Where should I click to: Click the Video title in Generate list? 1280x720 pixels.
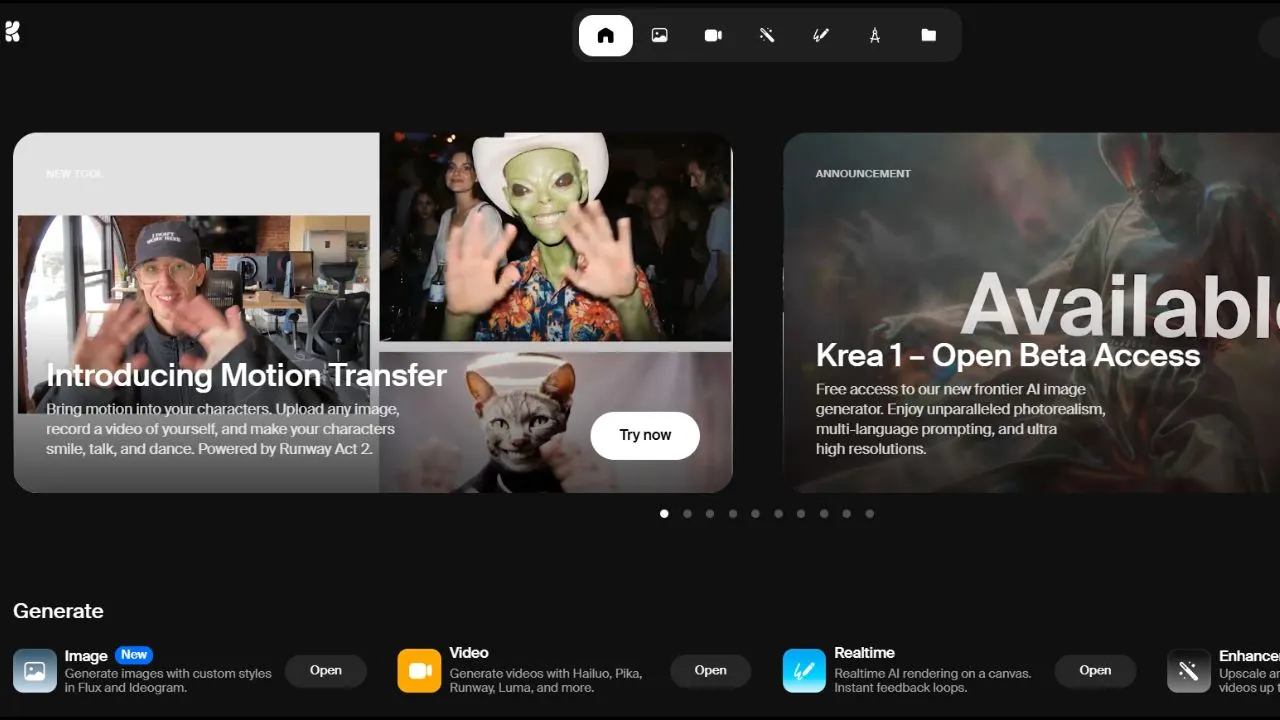coord(469,653)
